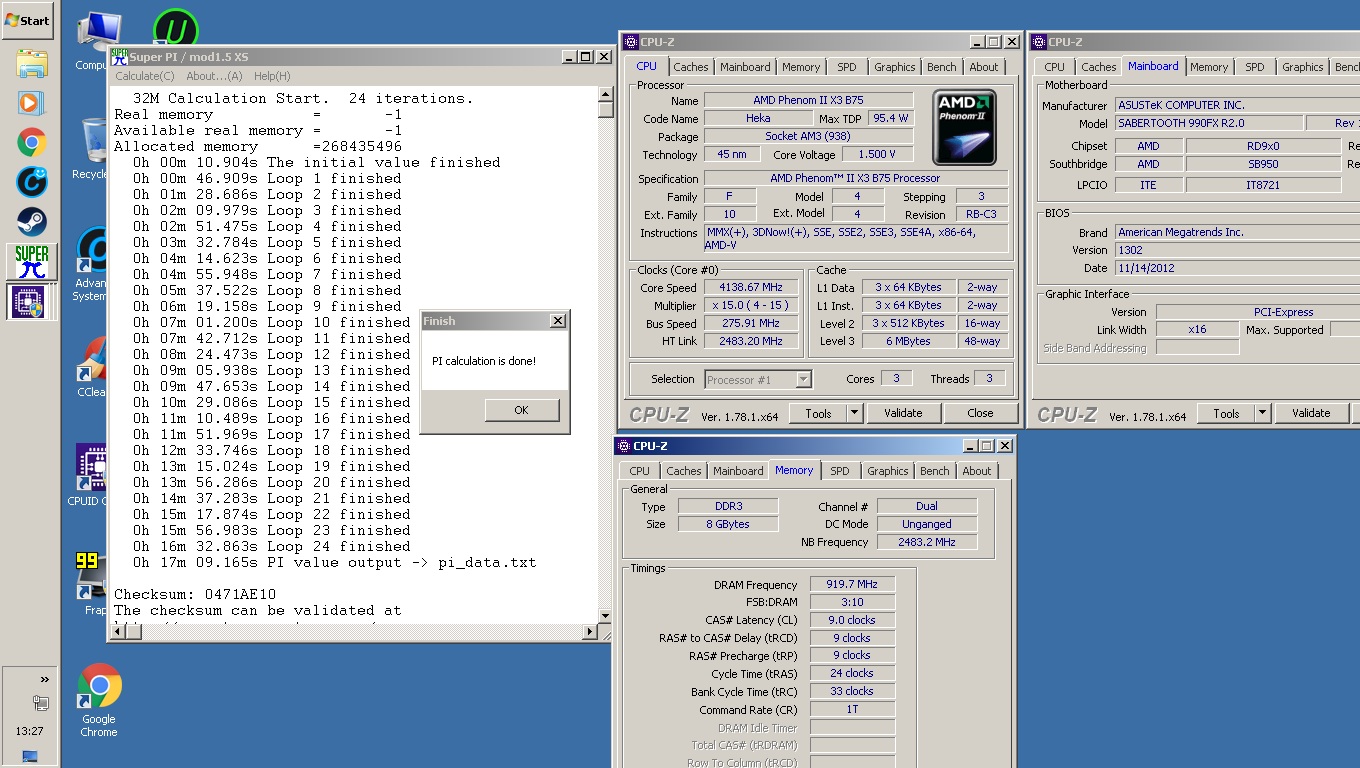Open Chrome from the taskbar
1360x768 pixels.
tap(31, 142)
